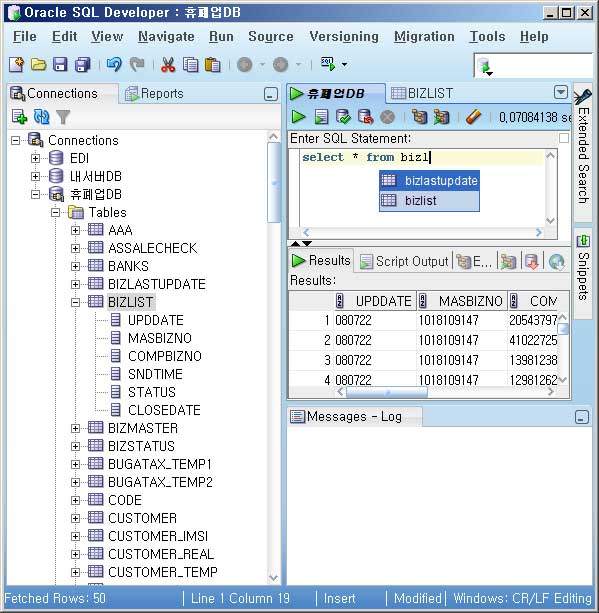Switch to the BIZLIST editor tab
The width and height of the screenshot is (599, 613).
coord(422,93)
